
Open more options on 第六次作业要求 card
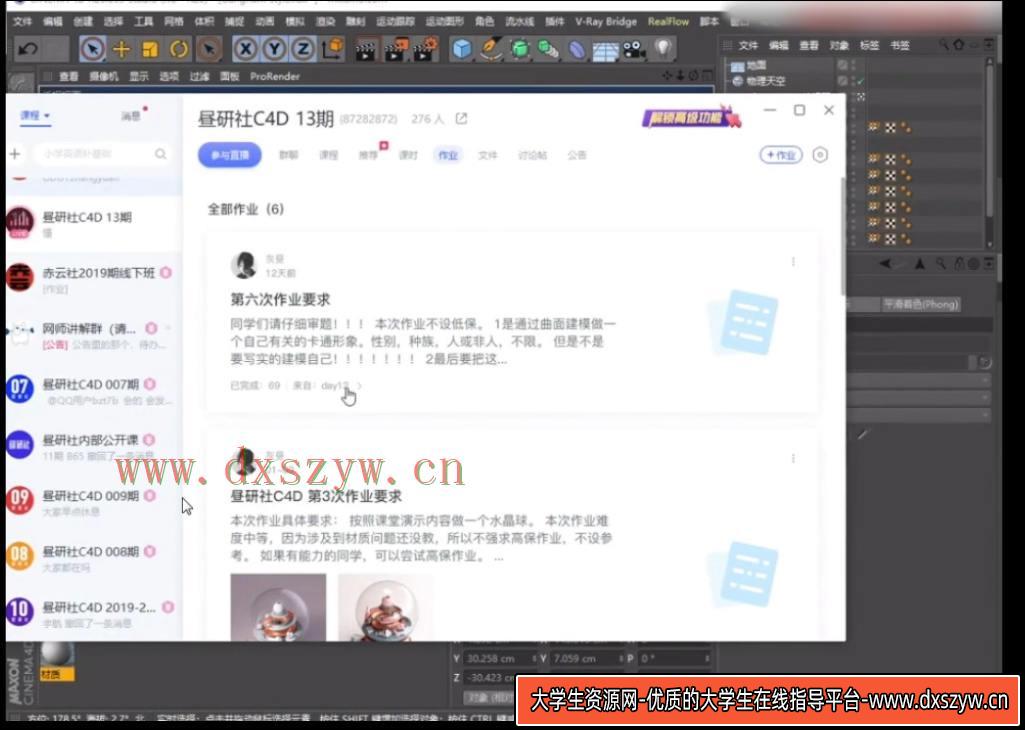[793, 262]
